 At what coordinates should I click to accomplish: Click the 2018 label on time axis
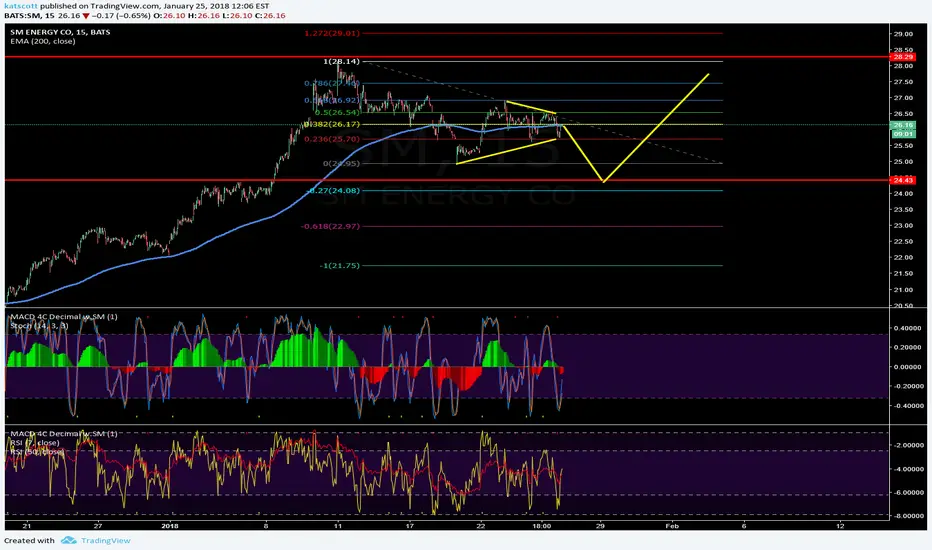169,526
